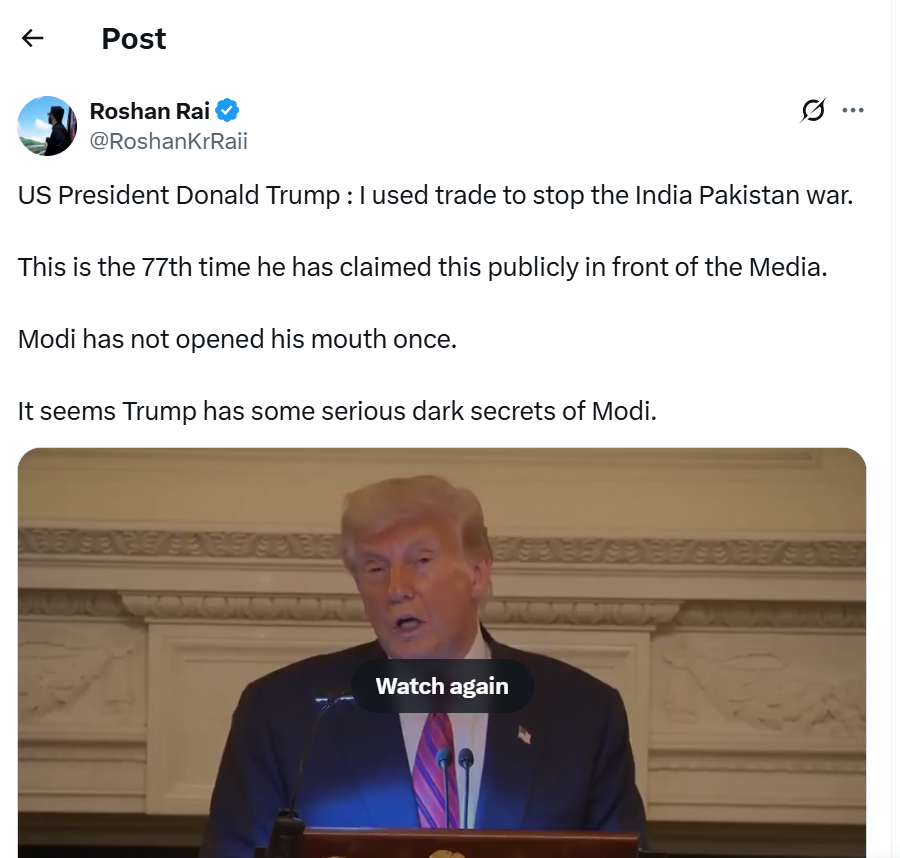Click the flag lapel pin in video

[525, 734]
